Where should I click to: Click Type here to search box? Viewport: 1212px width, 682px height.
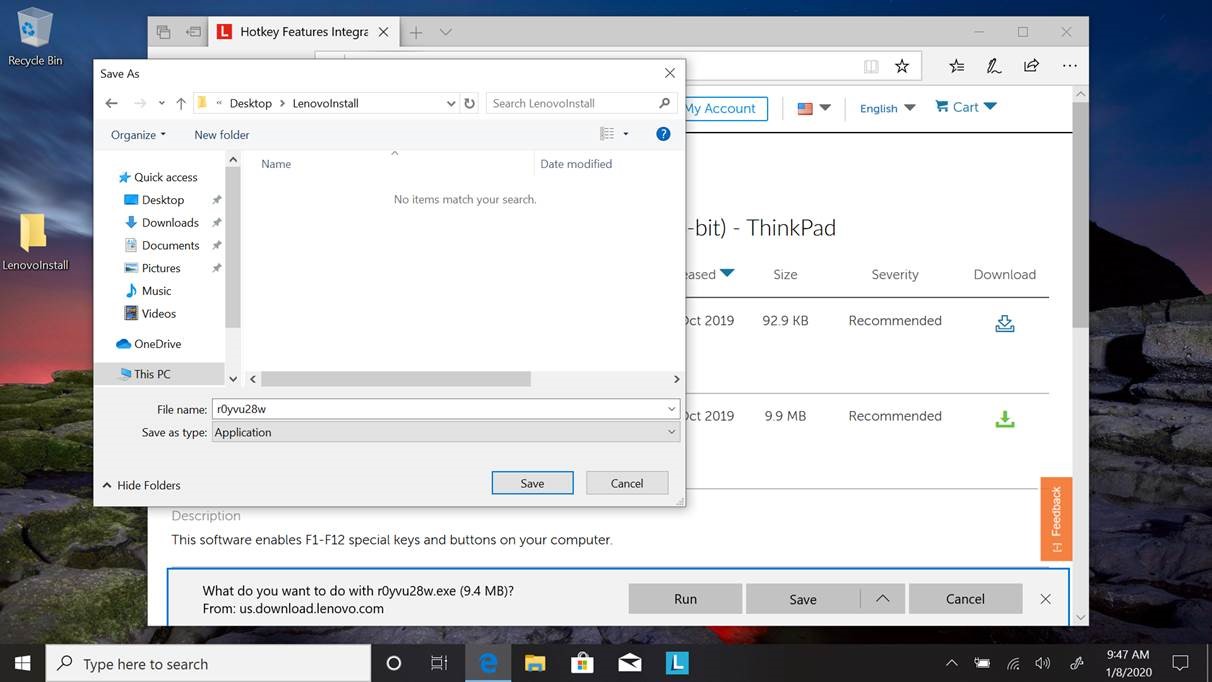(x=208, y=663)
